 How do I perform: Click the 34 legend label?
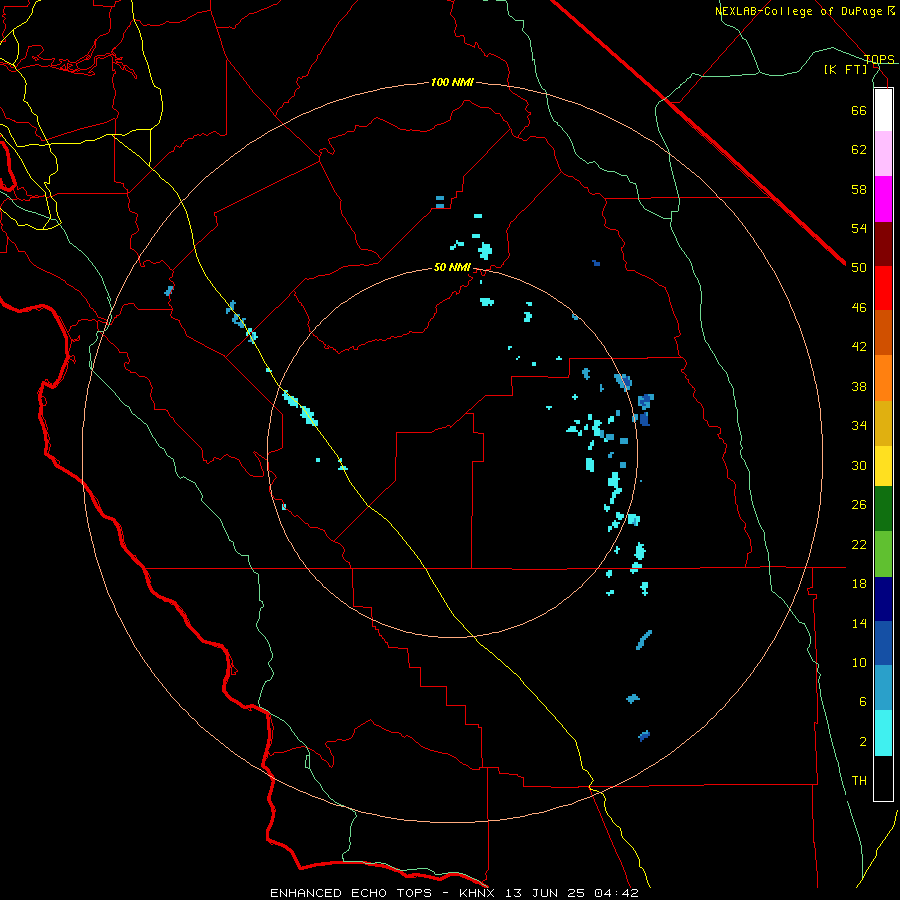859,426
